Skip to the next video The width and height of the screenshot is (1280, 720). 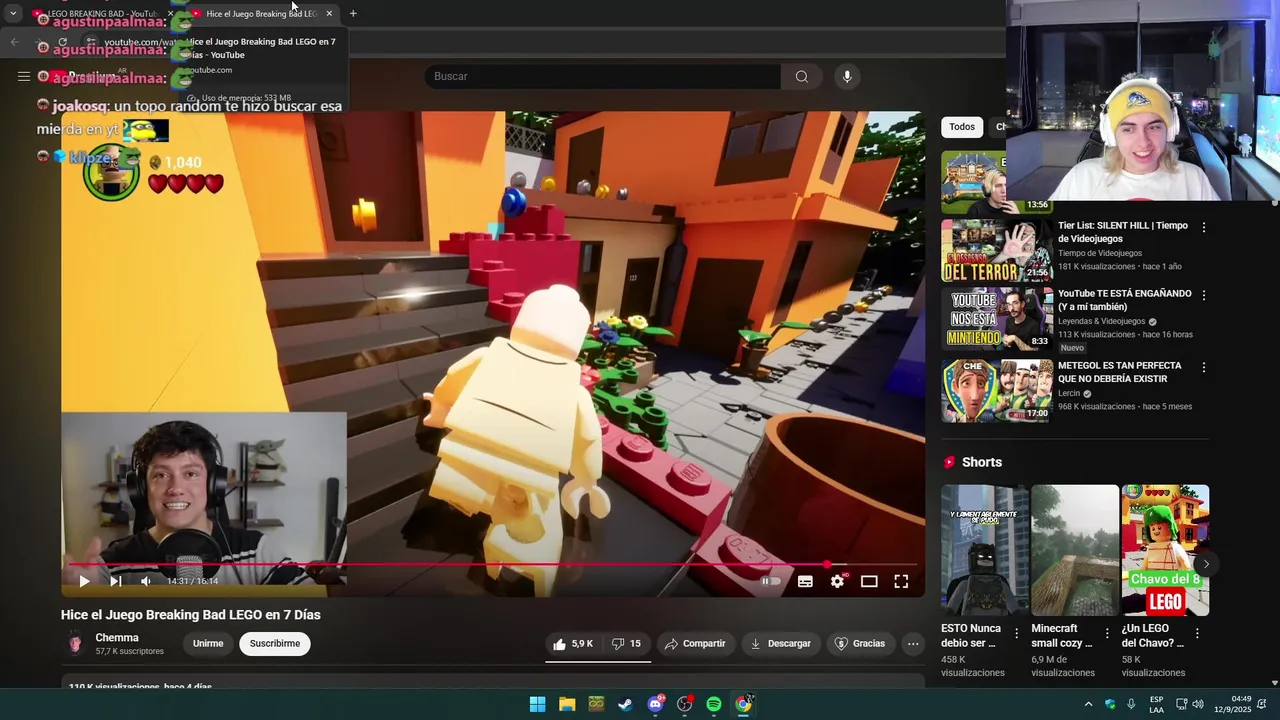click(115, 581)
